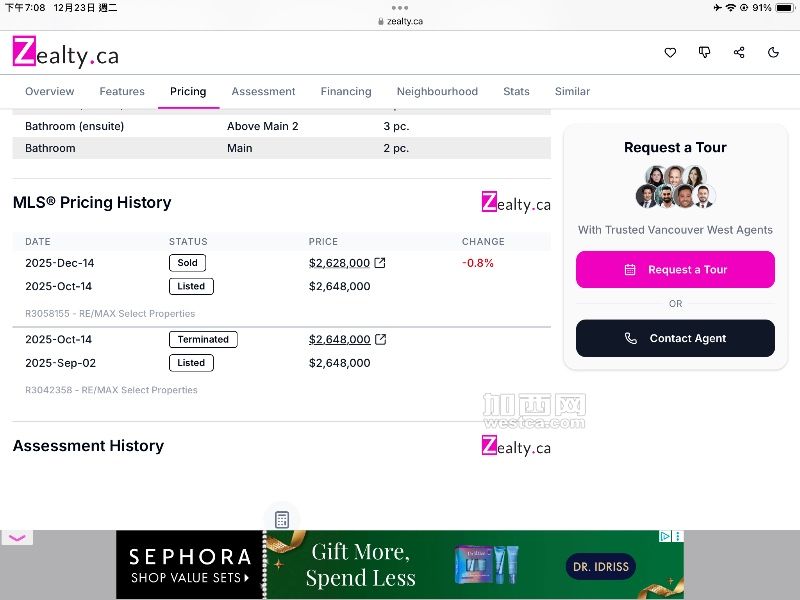Click the Contact Agent button
Viewport: 800px width, 600px height.
click(x=675, y=338)
